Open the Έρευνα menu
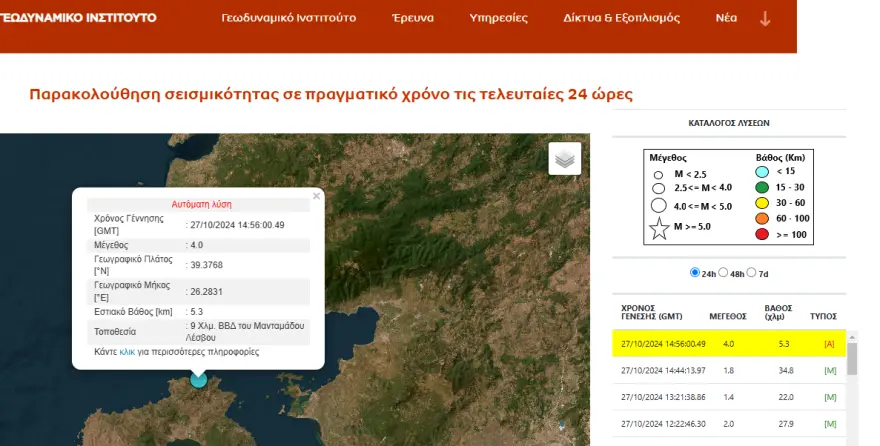Screen dimensions: 880x446 tap(412, 18)
